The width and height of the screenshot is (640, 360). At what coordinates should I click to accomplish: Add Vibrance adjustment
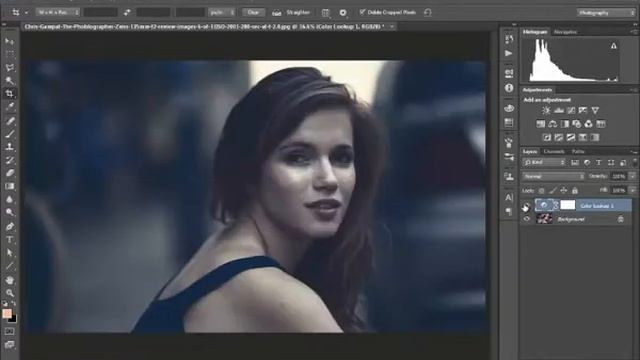pyautogui.click(x=595, y=110)
